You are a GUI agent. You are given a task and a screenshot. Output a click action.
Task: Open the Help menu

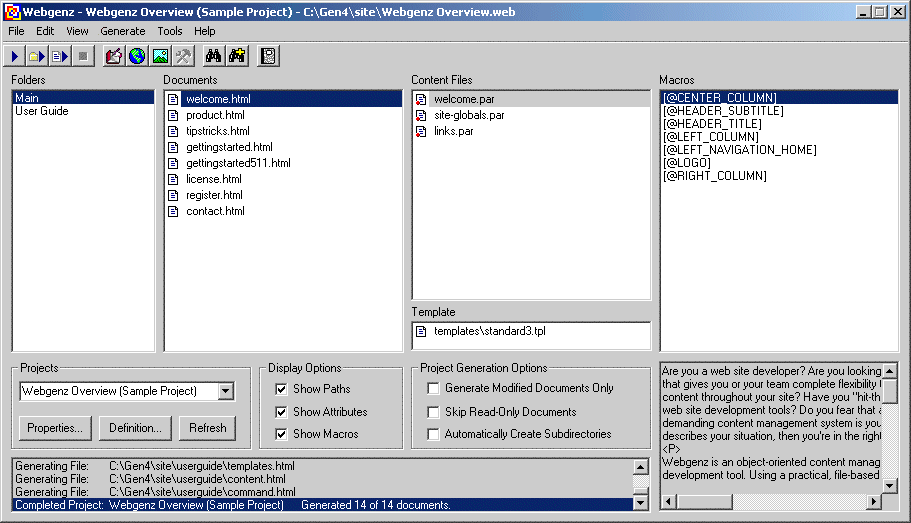point(205,31)
